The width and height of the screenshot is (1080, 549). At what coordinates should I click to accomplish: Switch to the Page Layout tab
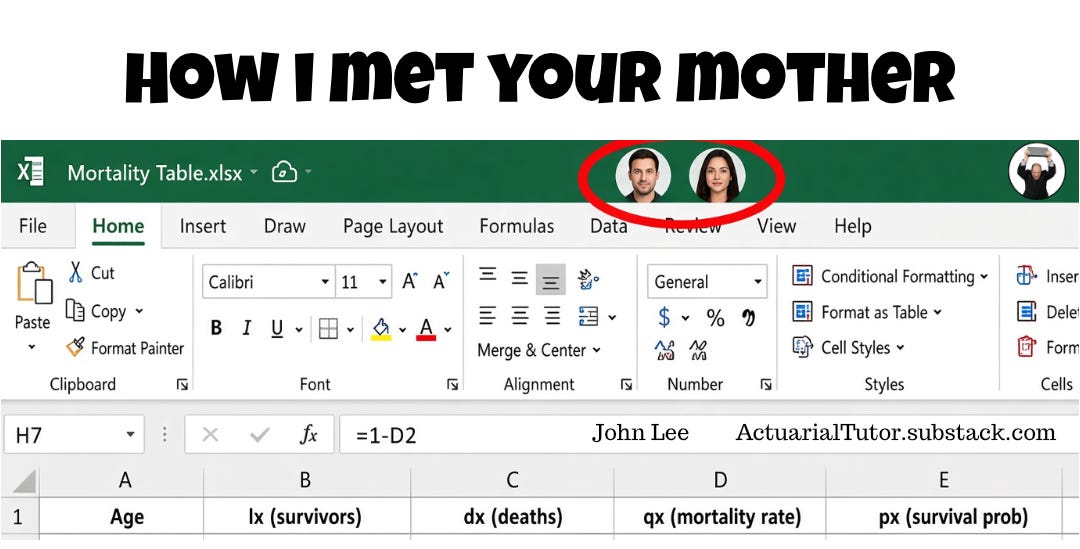click(393, 227)
